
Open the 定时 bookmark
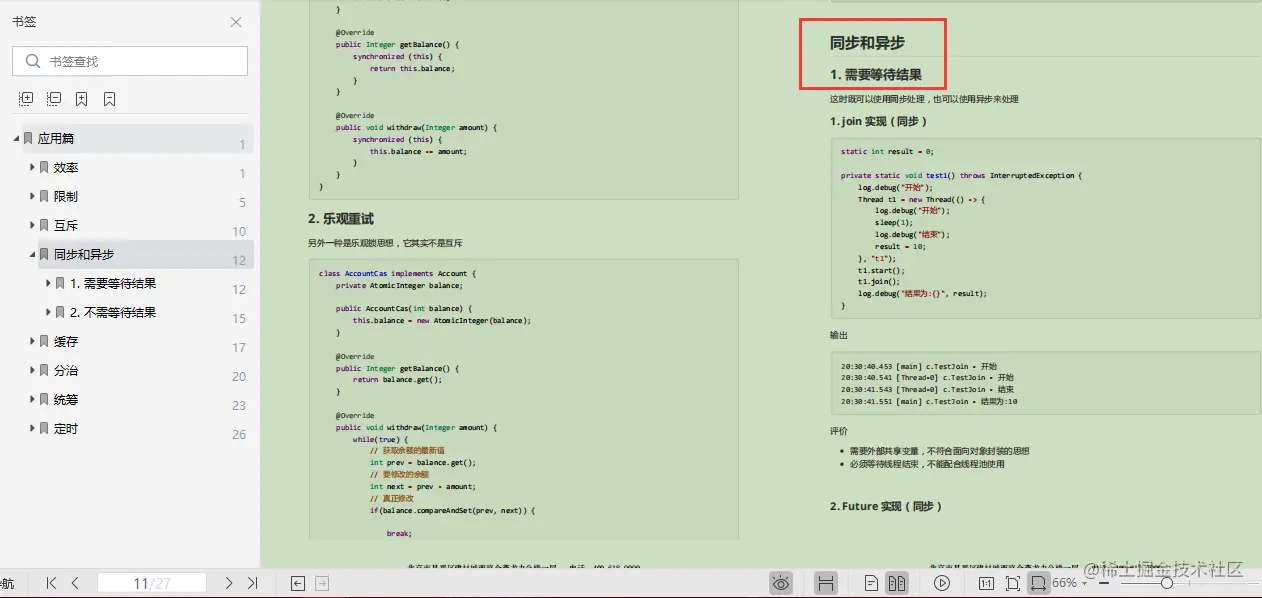(66, 429)
